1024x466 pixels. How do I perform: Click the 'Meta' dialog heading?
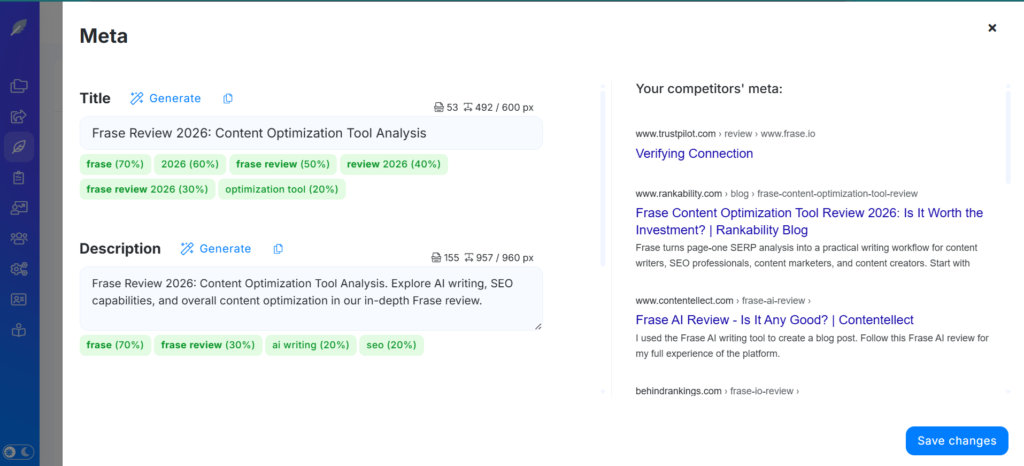pyautogui.click(x=104, y=37)
